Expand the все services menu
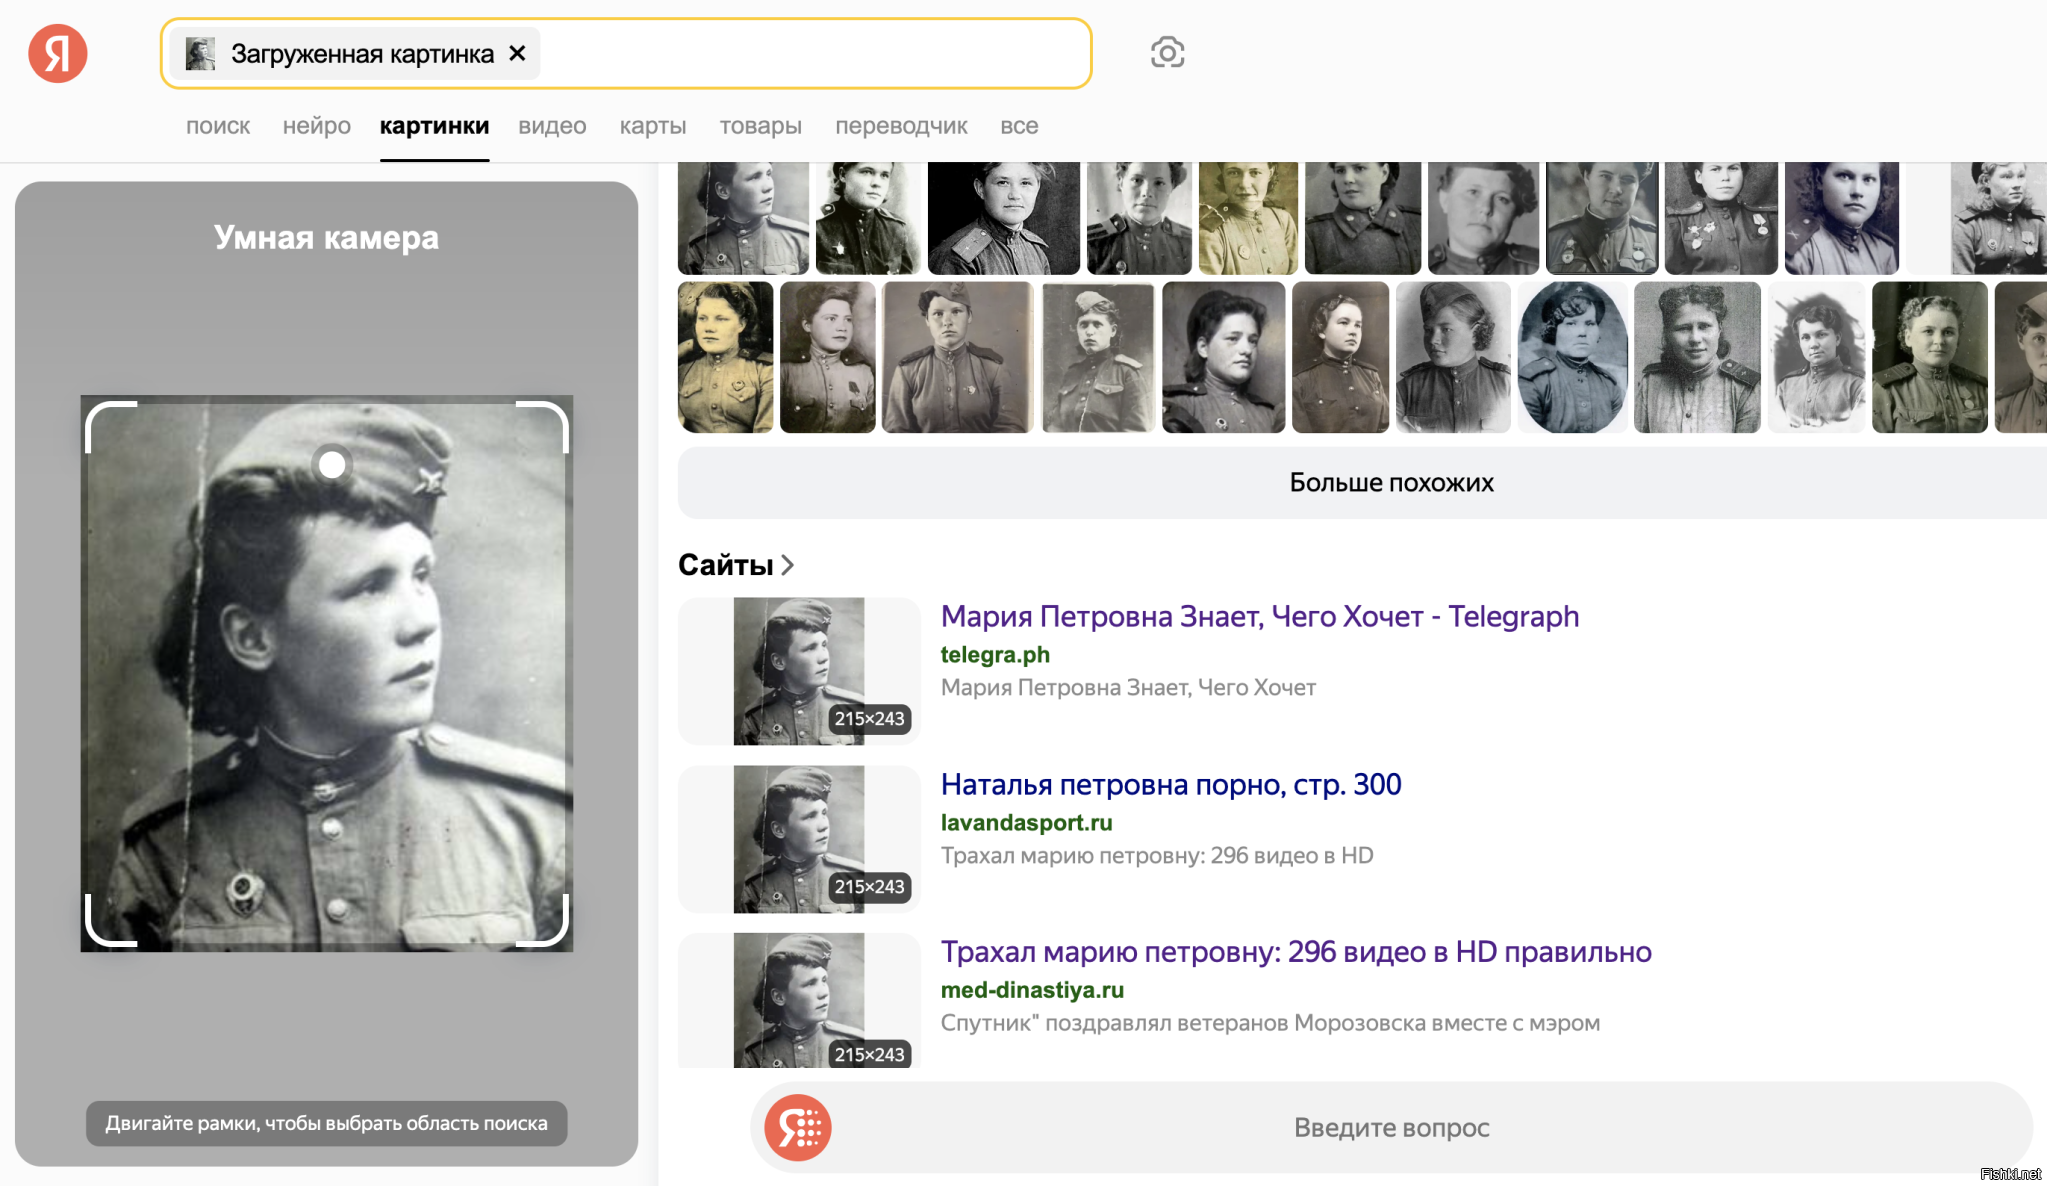Viewport: 2047px width, 1186px height. point(1019,126)
